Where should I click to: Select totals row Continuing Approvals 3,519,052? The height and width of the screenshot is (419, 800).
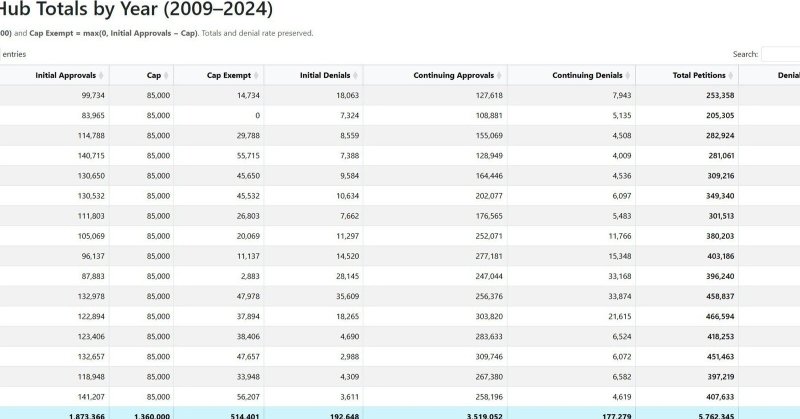click(484, 415)
